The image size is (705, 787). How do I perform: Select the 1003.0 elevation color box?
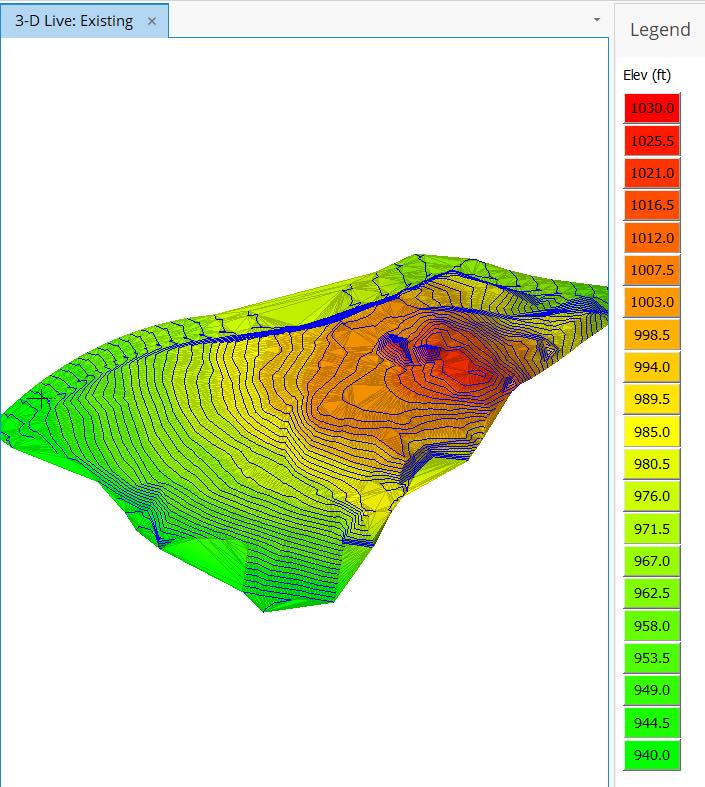pyautogui.click(x=651, y=302)
